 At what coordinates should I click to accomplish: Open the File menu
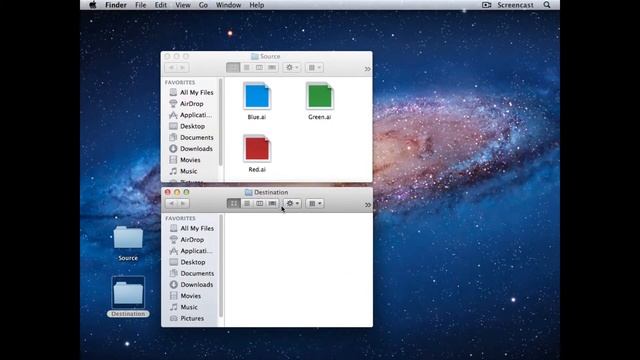click(x=140, y=5)
